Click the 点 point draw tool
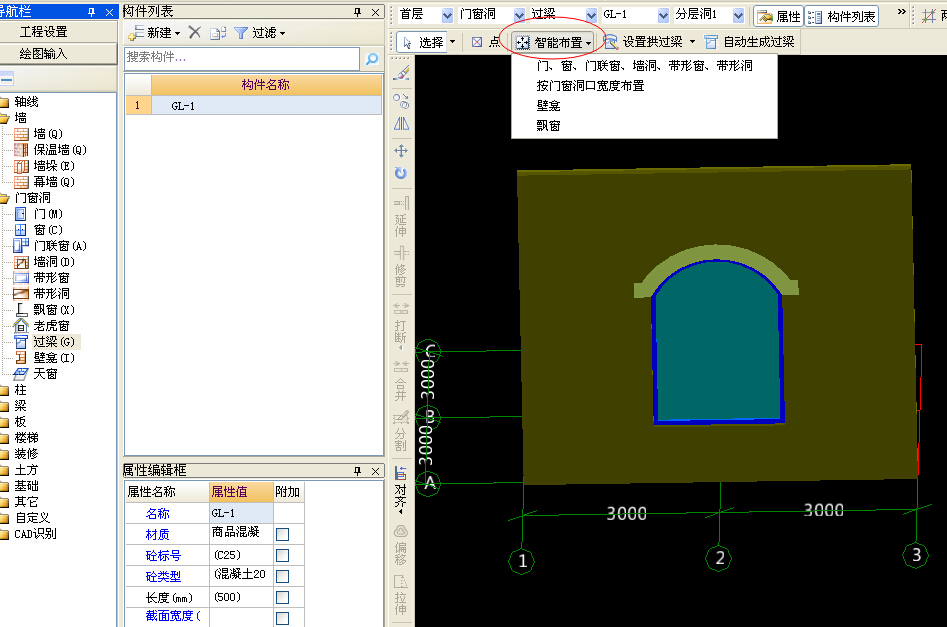The height and width of the screenshot is (627, 947). [x=486, y=42]
